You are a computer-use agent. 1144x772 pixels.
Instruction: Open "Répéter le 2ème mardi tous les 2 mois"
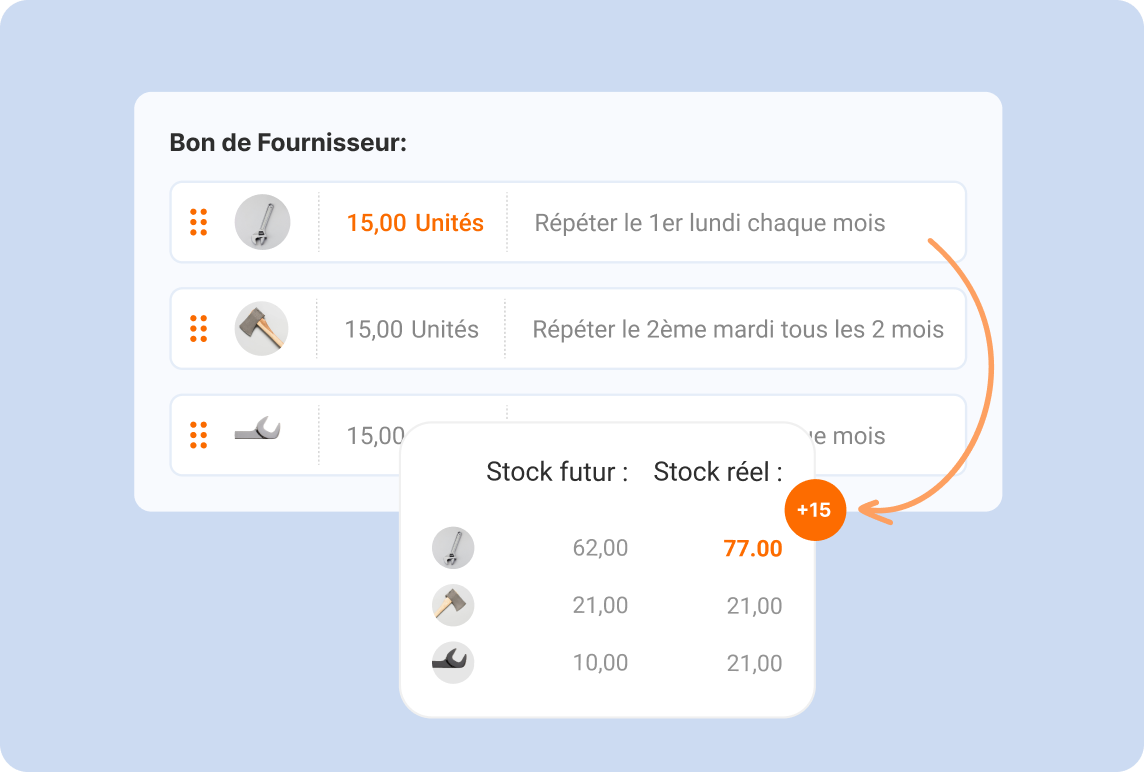(737, 329)
